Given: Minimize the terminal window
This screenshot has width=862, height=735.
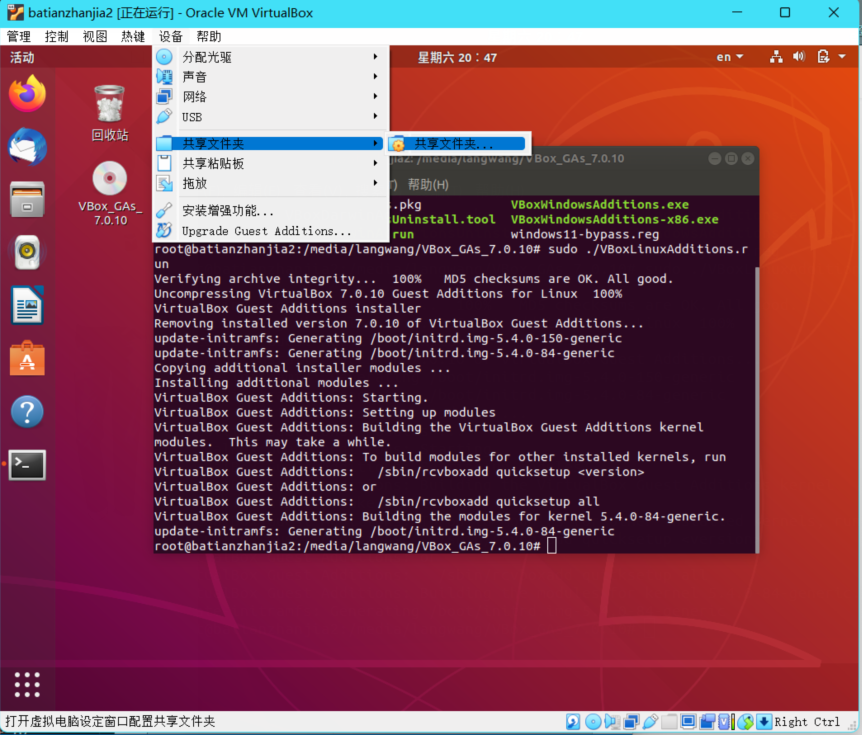Looking at the screenshot, I should pyautogui.click(x=715, y=158).
